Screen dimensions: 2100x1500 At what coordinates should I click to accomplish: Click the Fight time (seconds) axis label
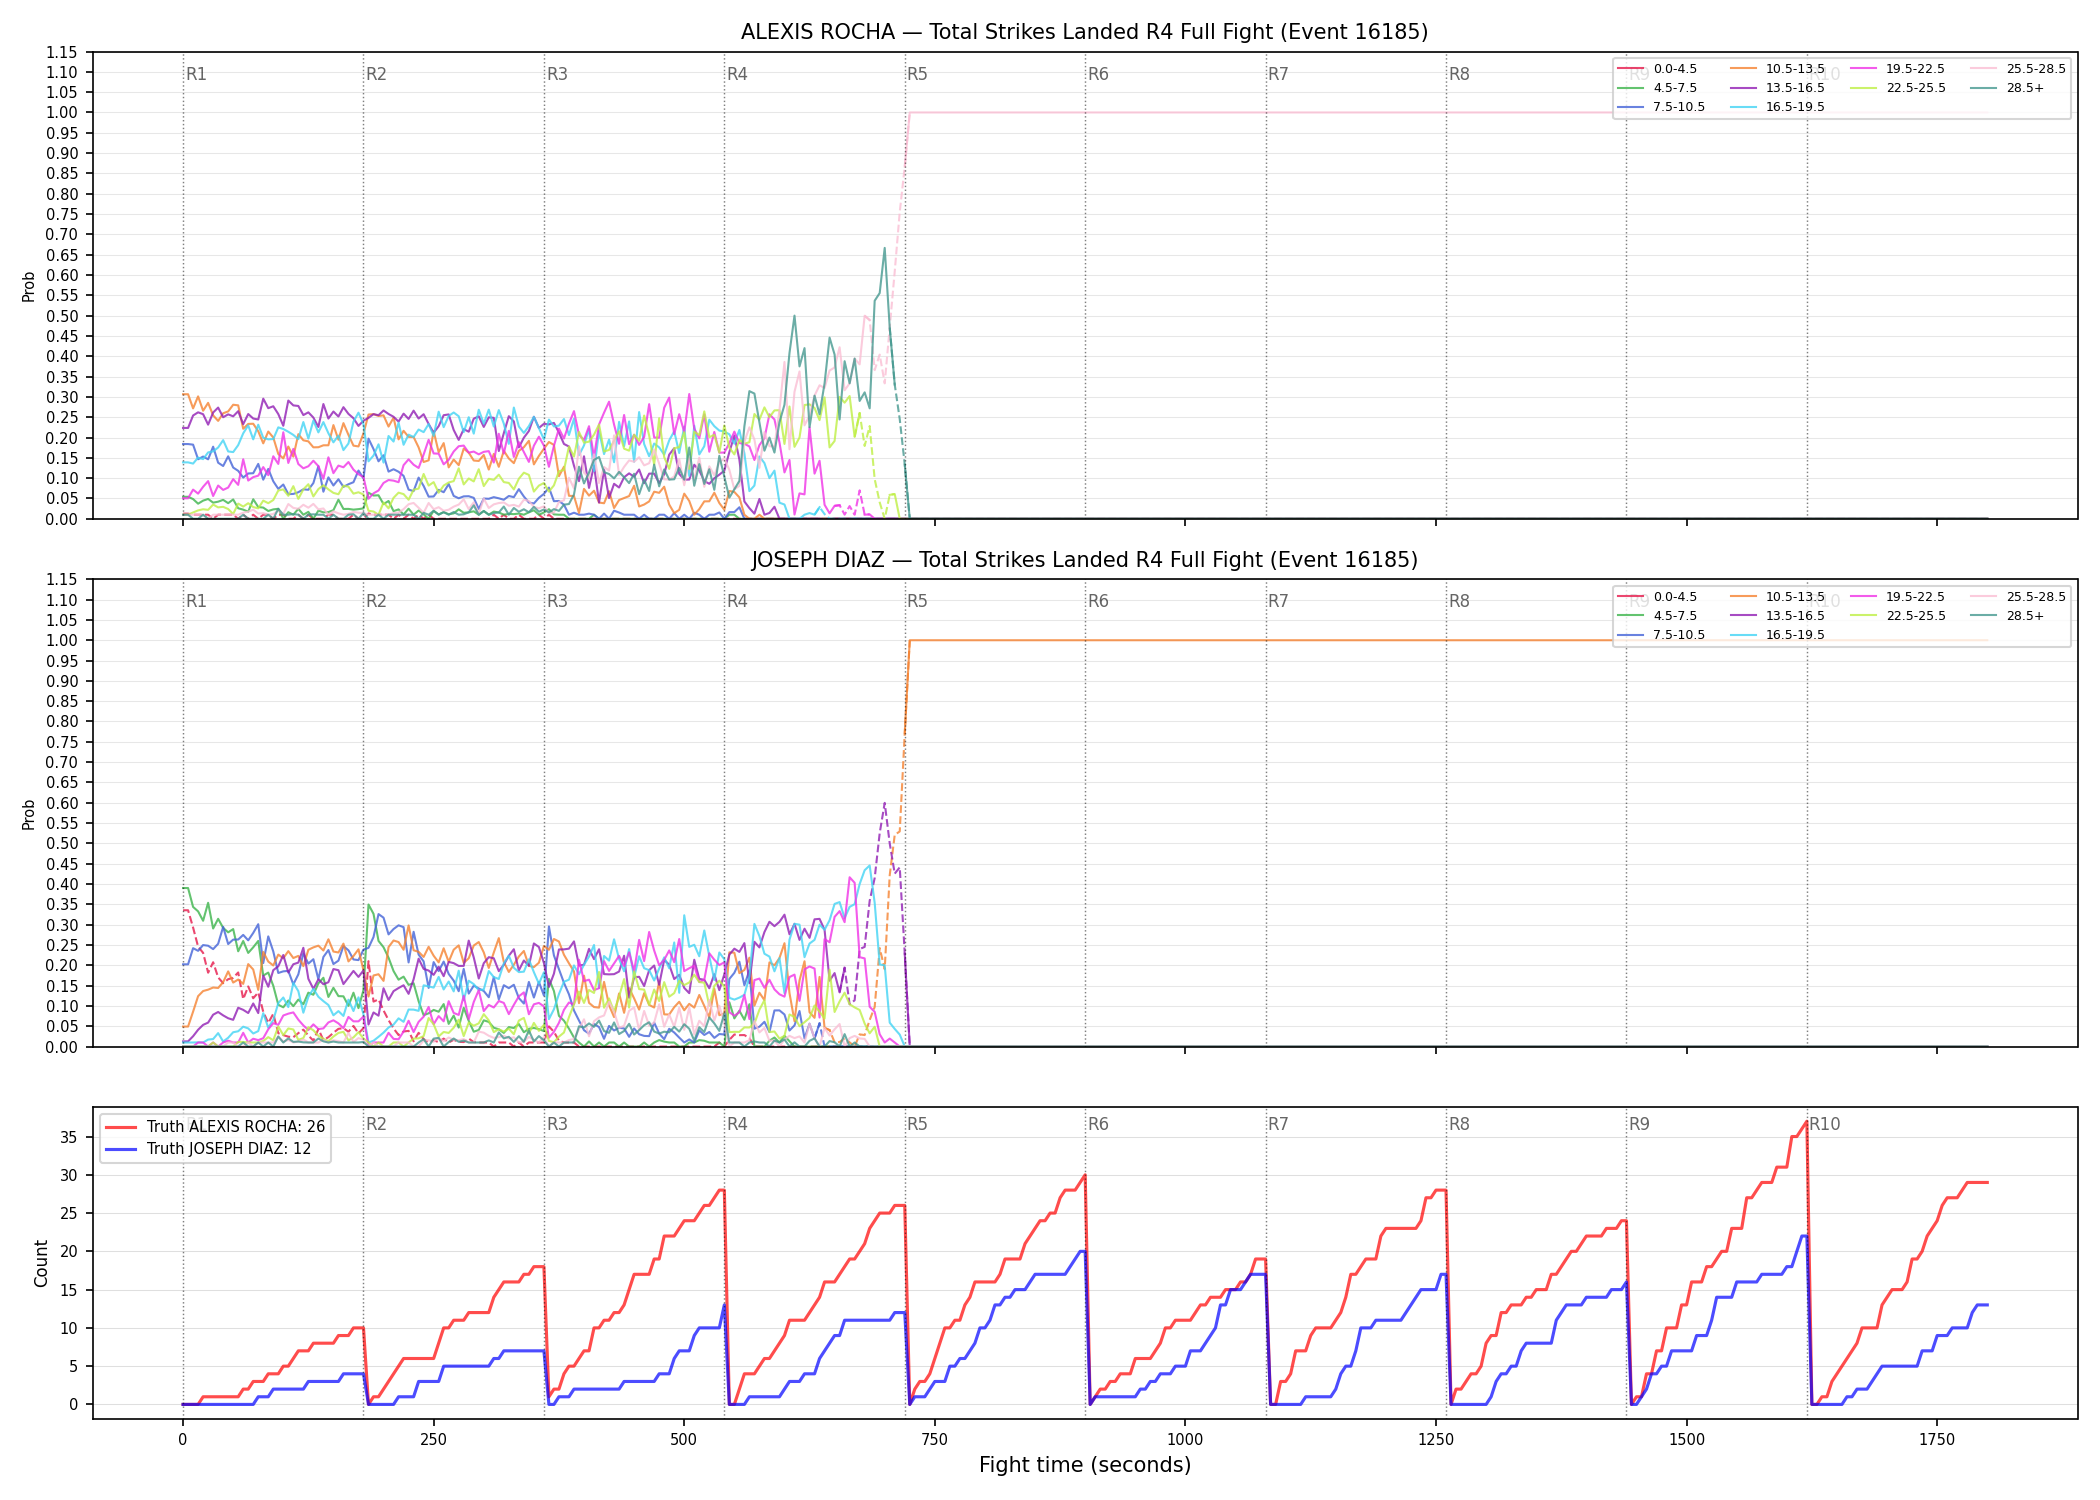click(x=1085, y=1465)
